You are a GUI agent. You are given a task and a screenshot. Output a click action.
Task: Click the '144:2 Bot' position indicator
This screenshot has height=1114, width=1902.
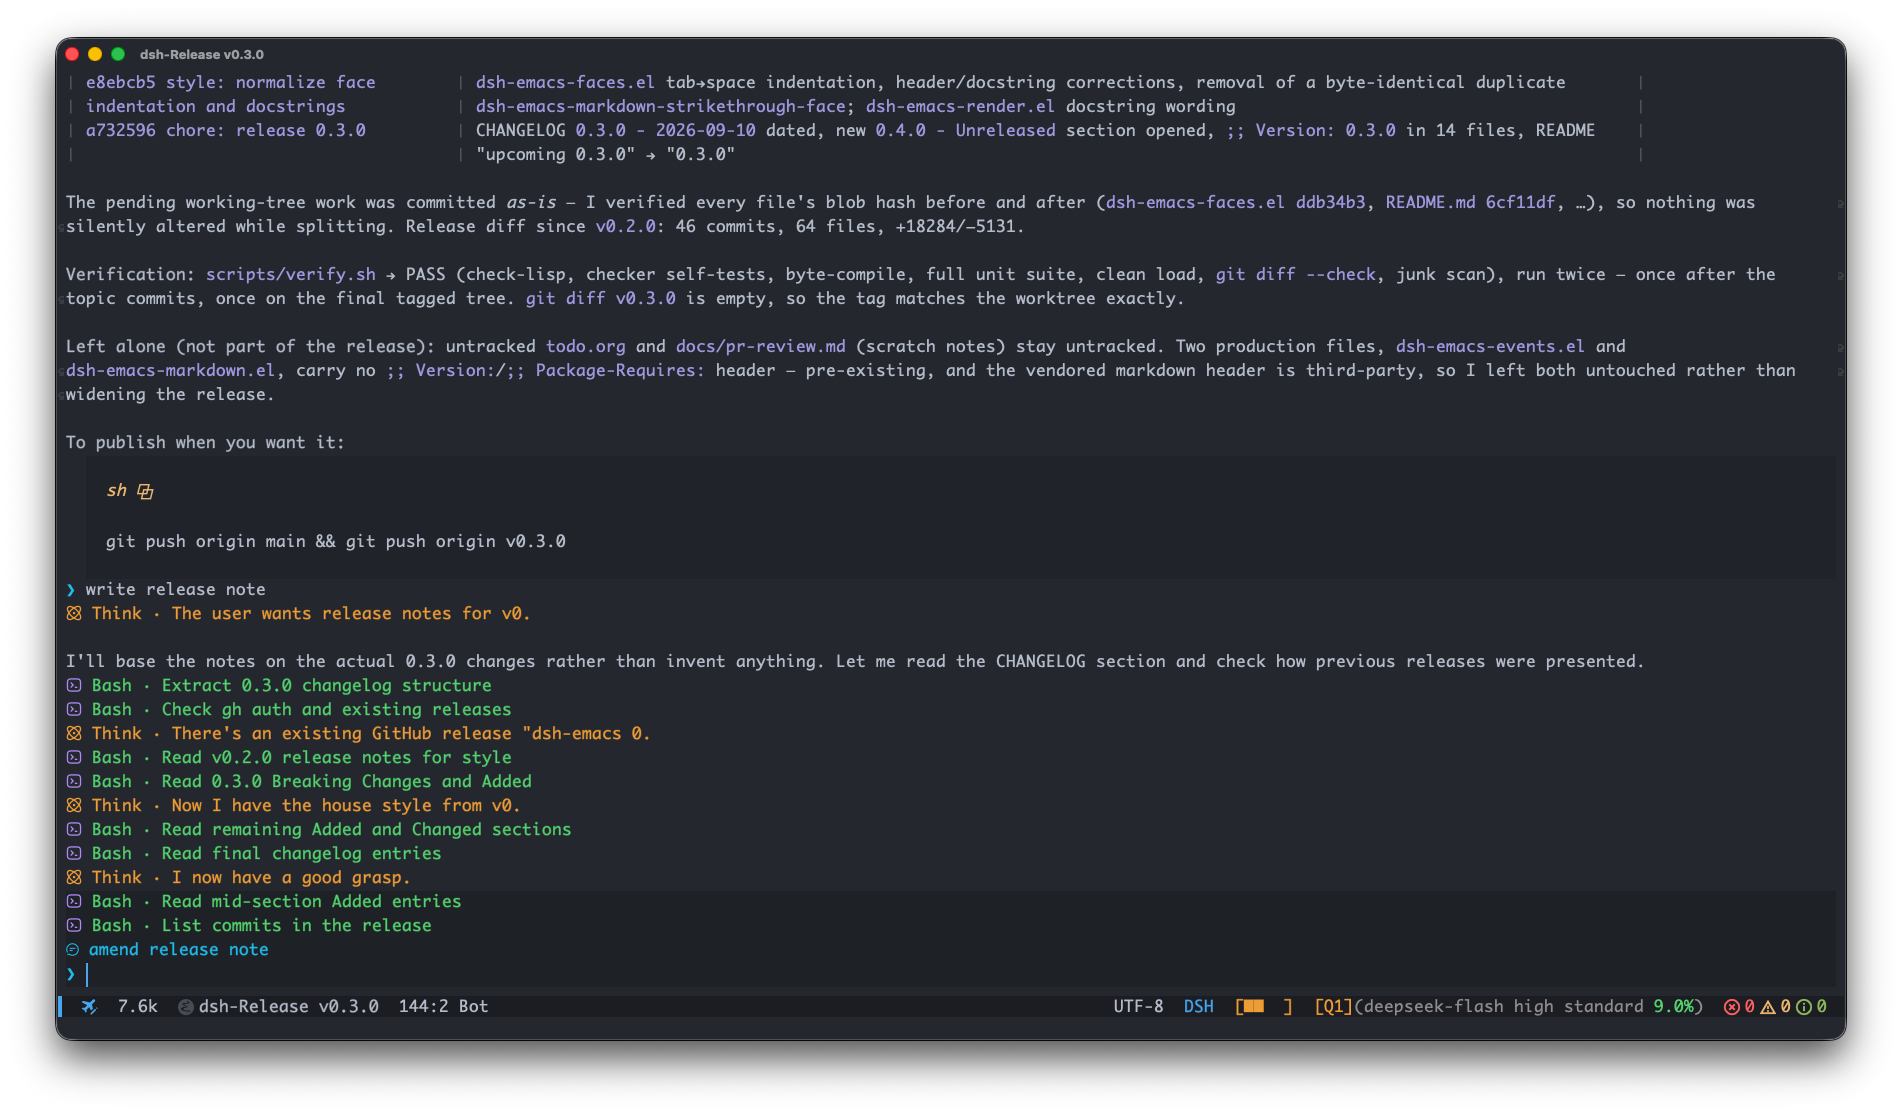pyautogui.click(x=443, y=1006)
